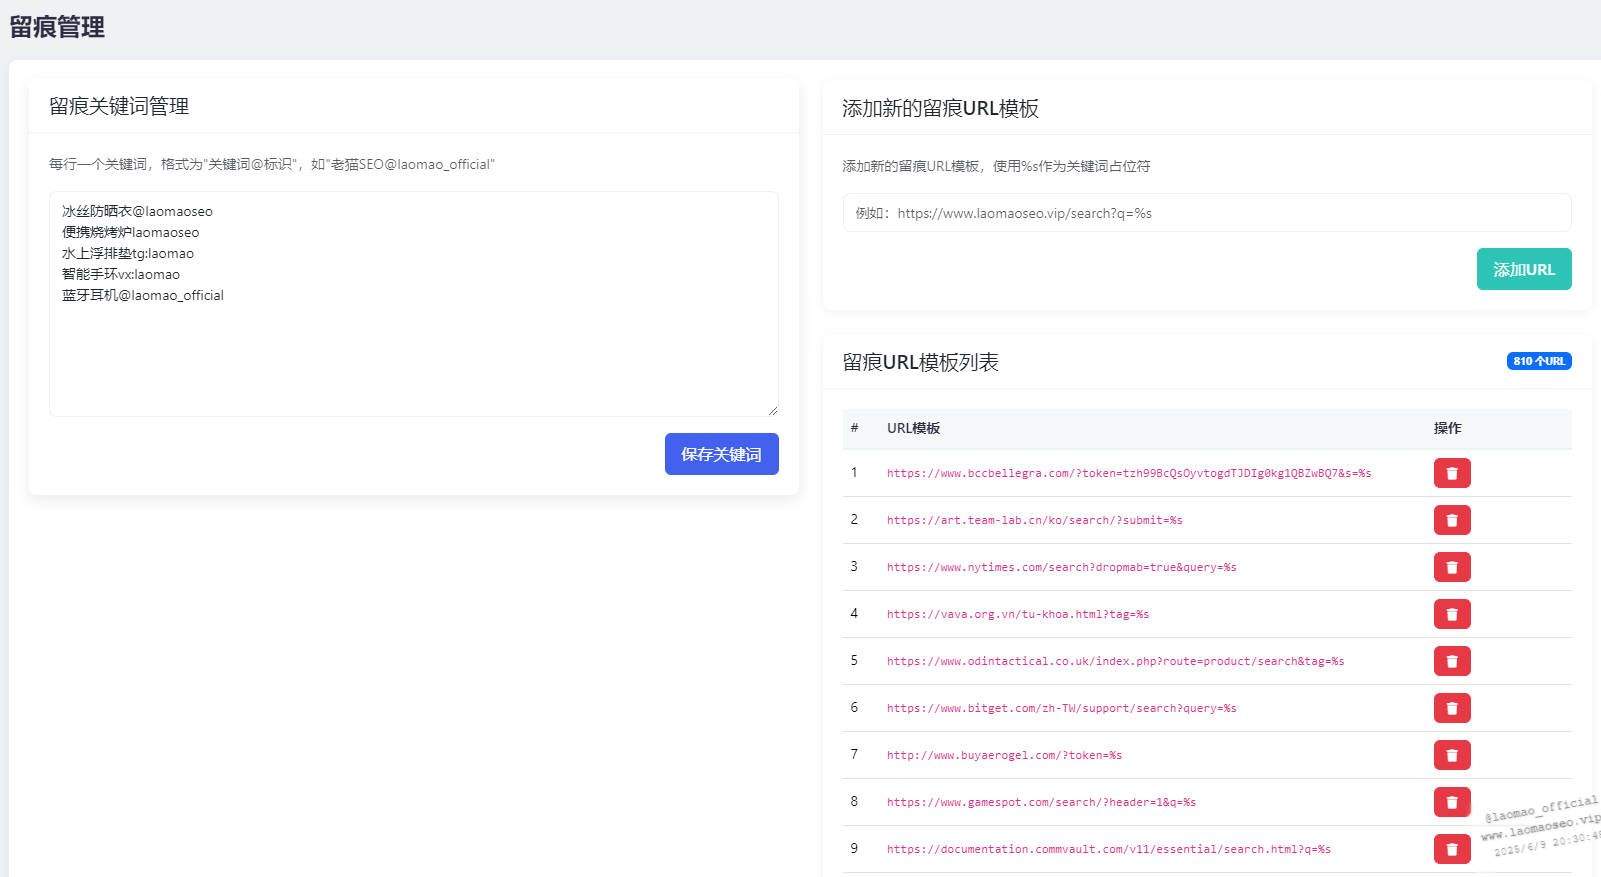The width and height of the screenshot is (1601, 877).
Task: Delete the documentation.commvault.com URL template
Action: [1452, 849]
